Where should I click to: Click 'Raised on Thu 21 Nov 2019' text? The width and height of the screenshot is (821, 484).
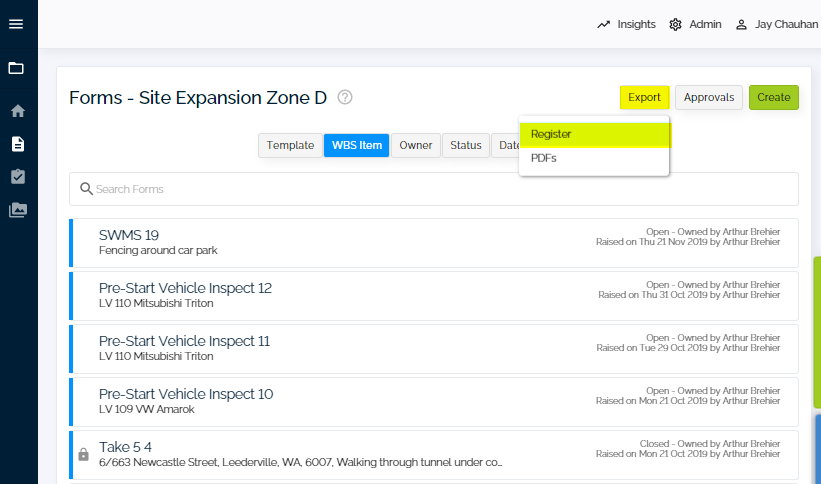(x=651, y=242)
